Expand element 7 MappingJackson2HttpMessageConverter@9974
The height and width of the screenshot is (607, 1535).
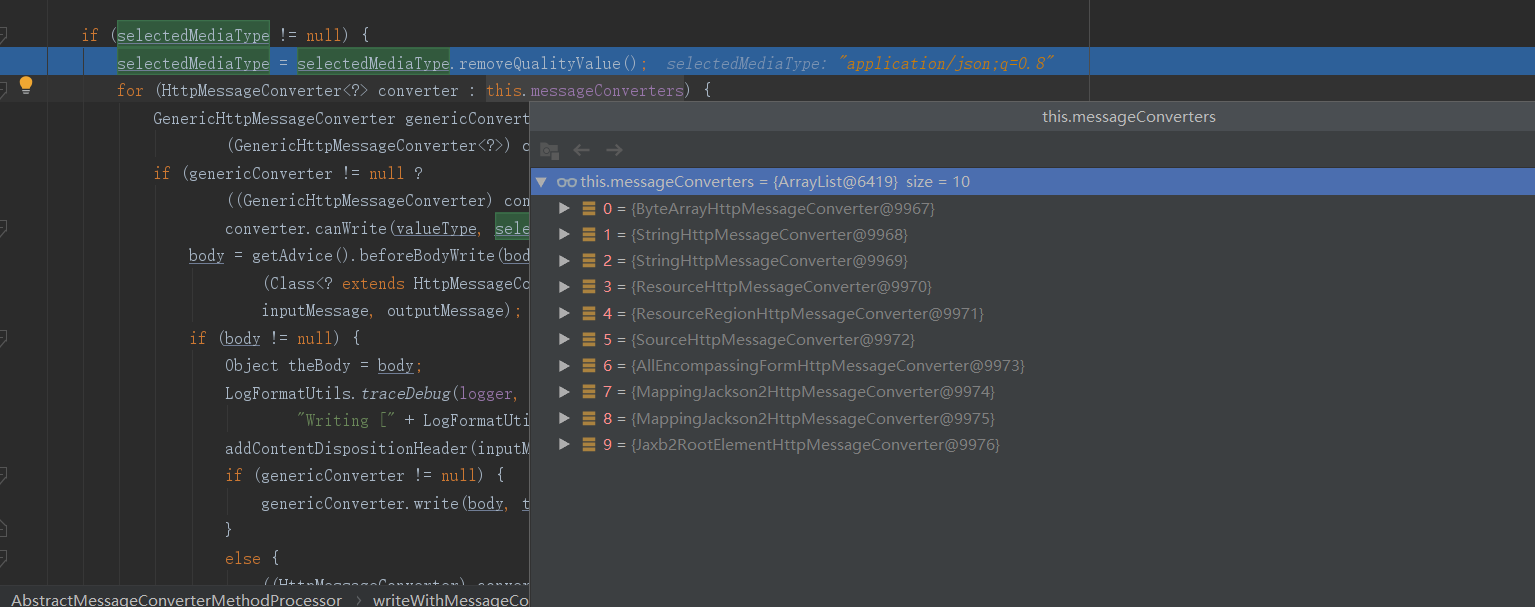(564, 392)
